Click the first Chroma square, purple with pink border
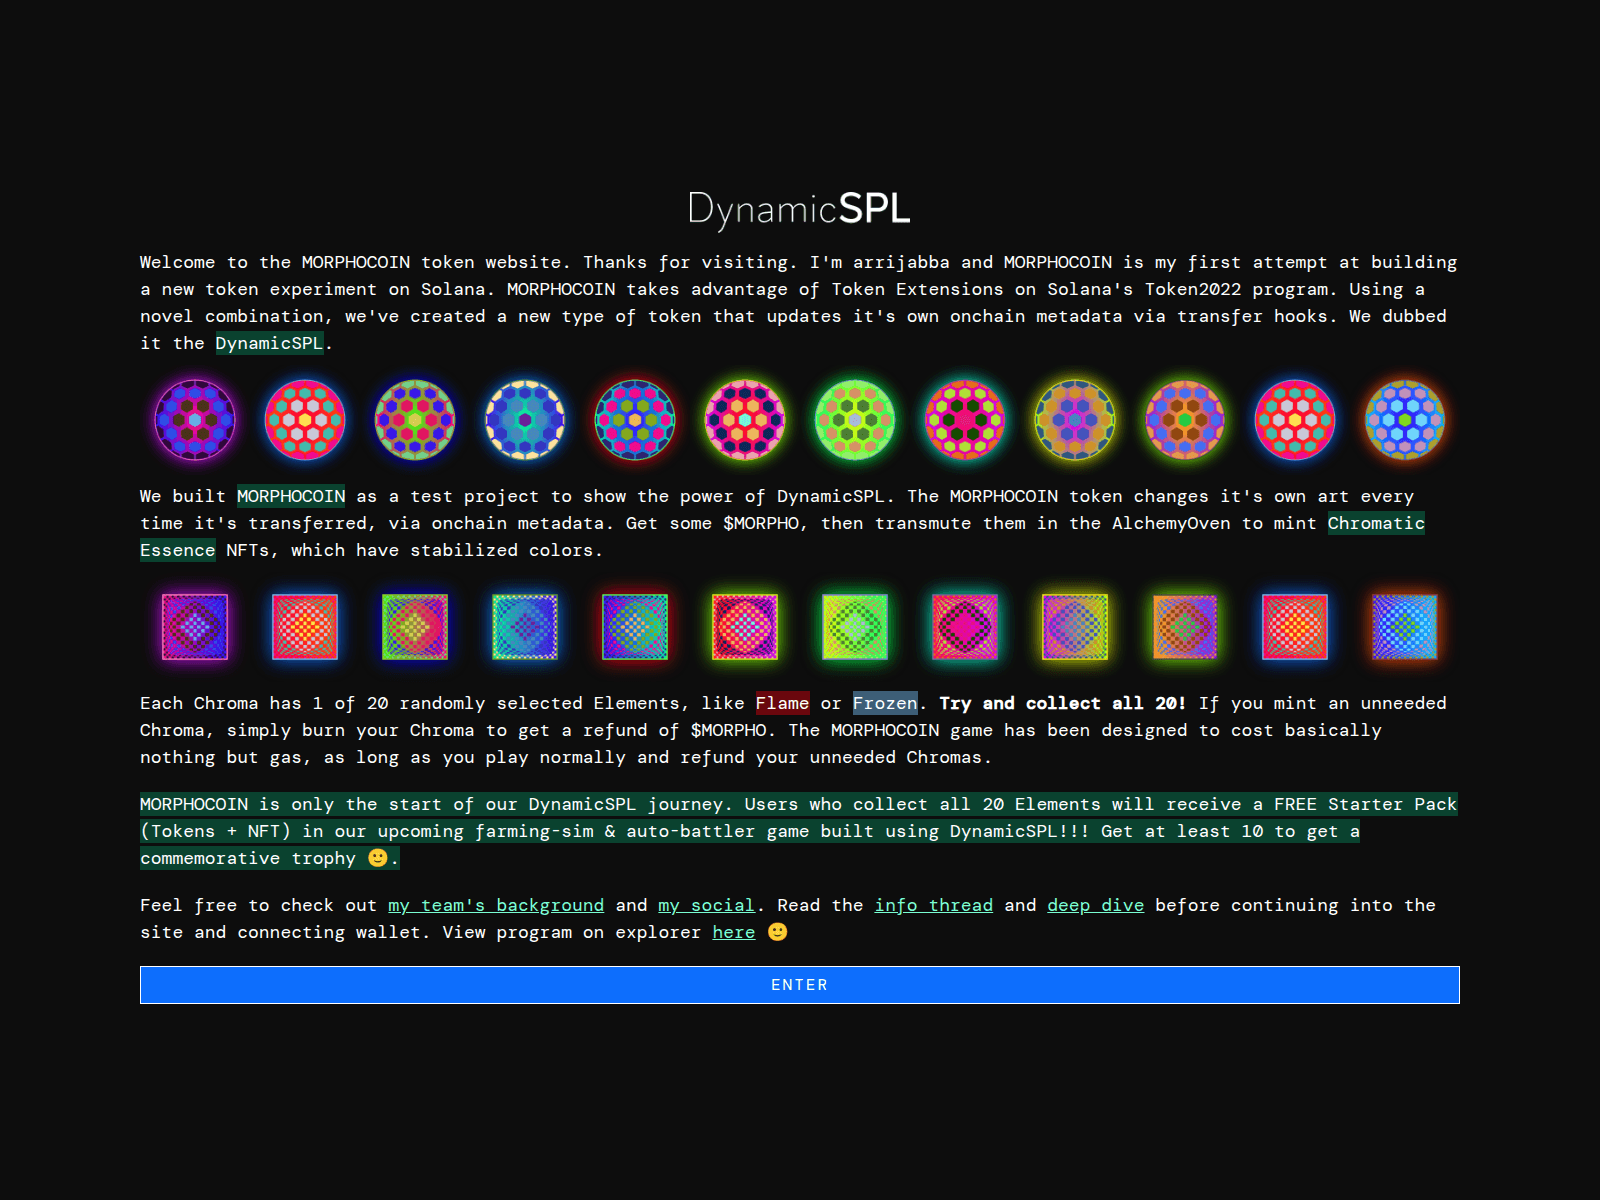This screenshot has width=1600, height=1200. tap(195, 627)
